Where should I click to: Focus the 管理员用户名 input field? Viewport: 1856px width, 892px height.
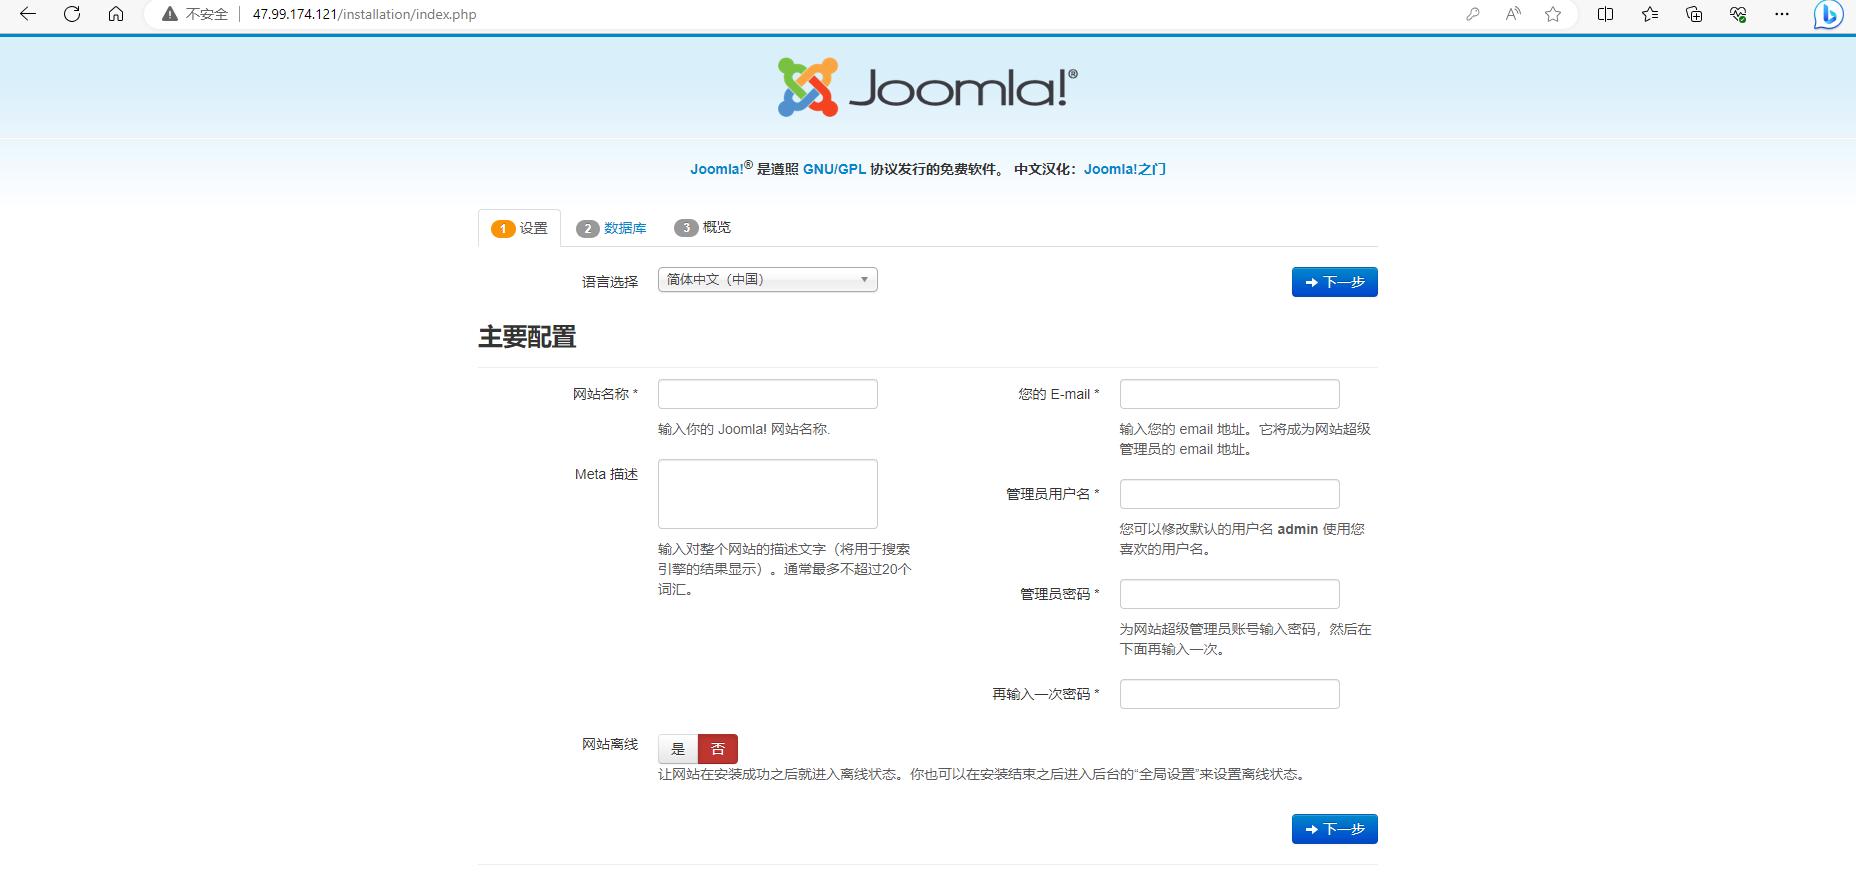click(1230, 494)
